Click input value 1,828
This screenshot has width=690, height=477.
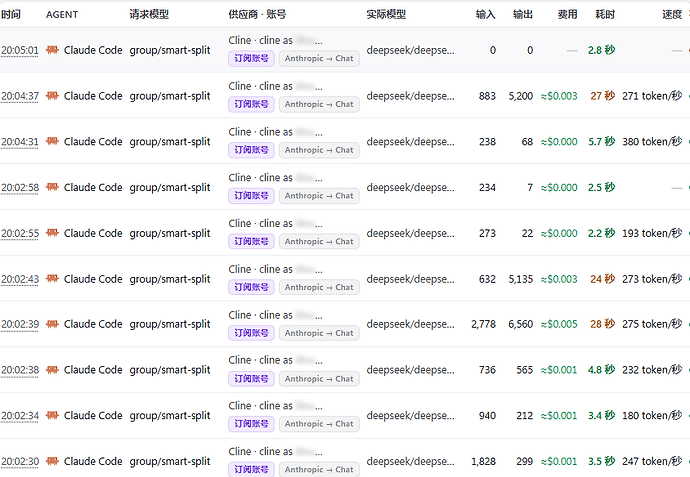point(484,462)
